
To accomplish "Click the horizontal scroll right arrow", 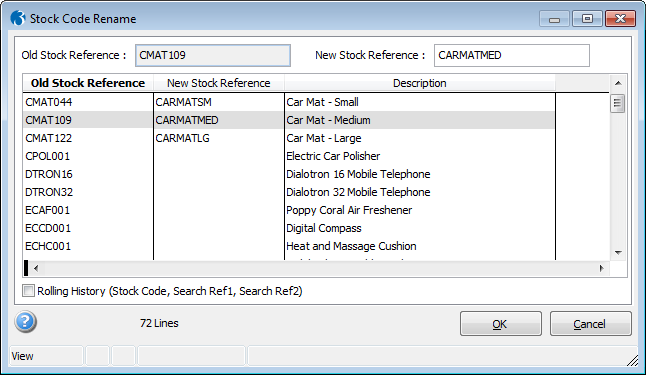I will click(x=602, y=268).
